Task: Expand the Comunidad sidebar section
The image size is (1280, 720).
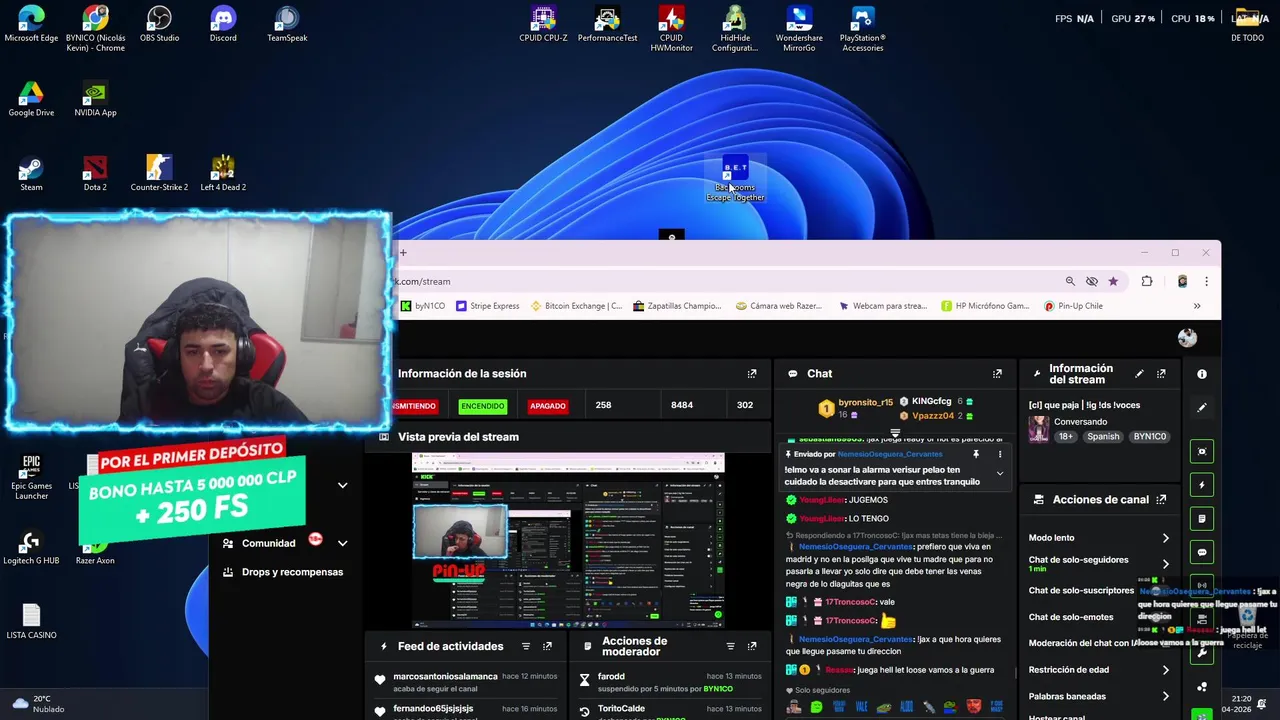Action: click(342, 544)
